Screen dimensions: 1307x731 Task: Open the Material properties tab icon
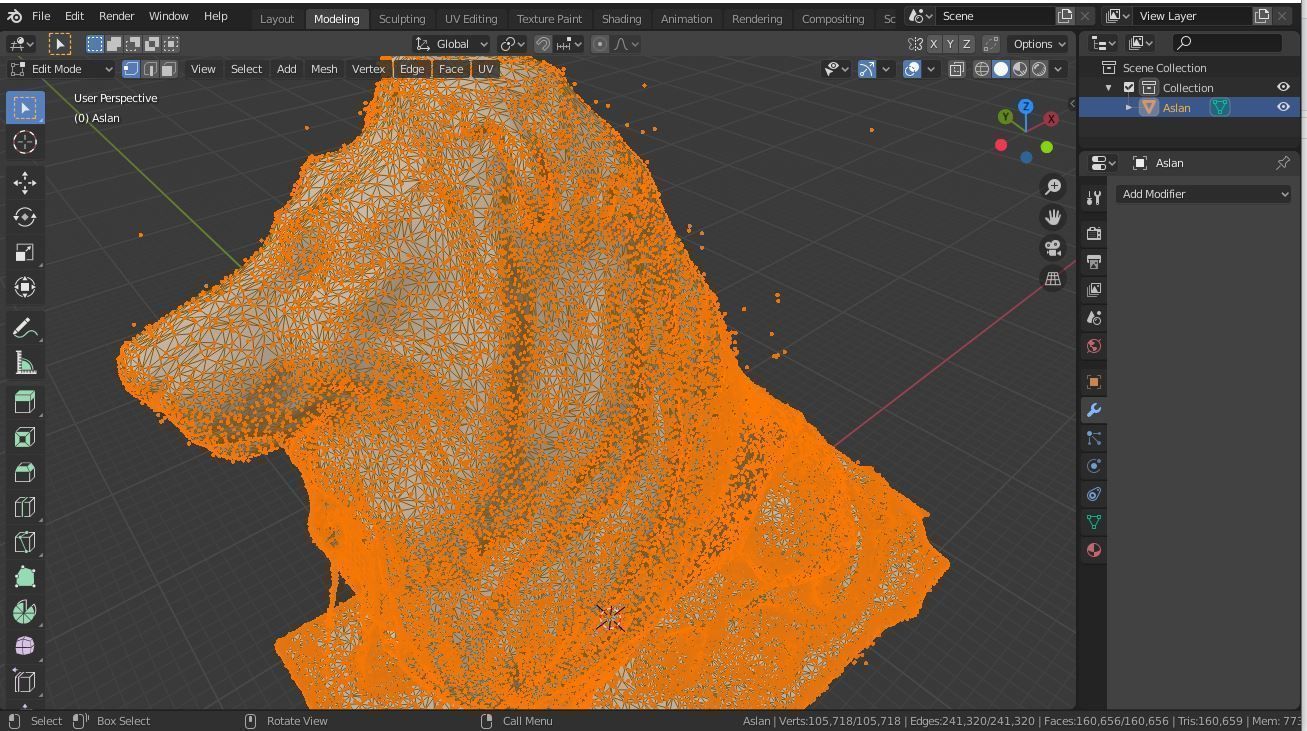point(1094,550)
